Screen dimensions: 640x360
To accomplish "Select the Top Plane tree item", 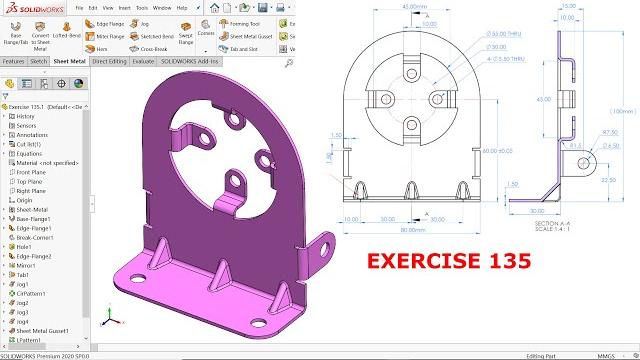I will coord(25,182).
